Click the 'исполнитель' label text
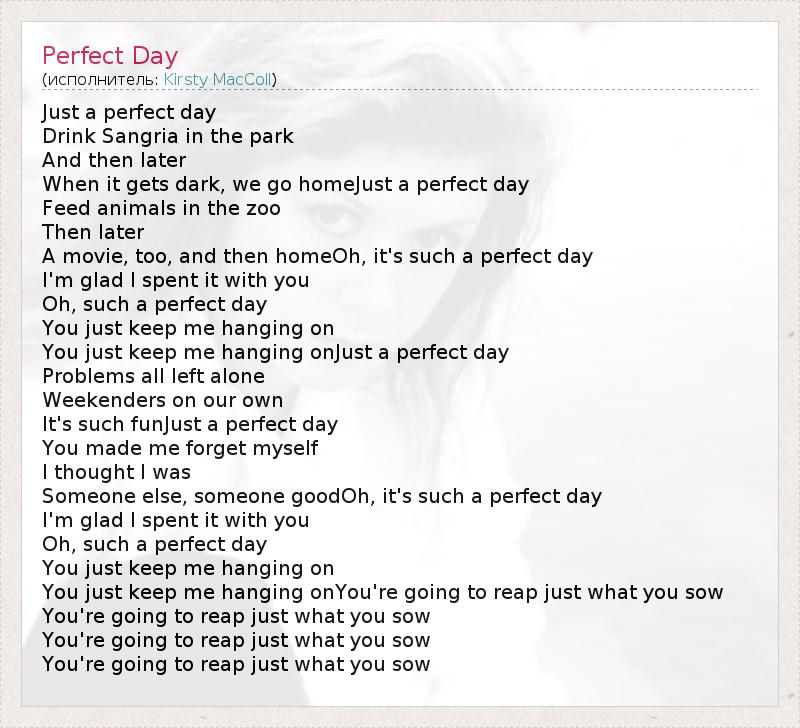The width and height of the screenshot is (800, 728). [x=101, y=79]
